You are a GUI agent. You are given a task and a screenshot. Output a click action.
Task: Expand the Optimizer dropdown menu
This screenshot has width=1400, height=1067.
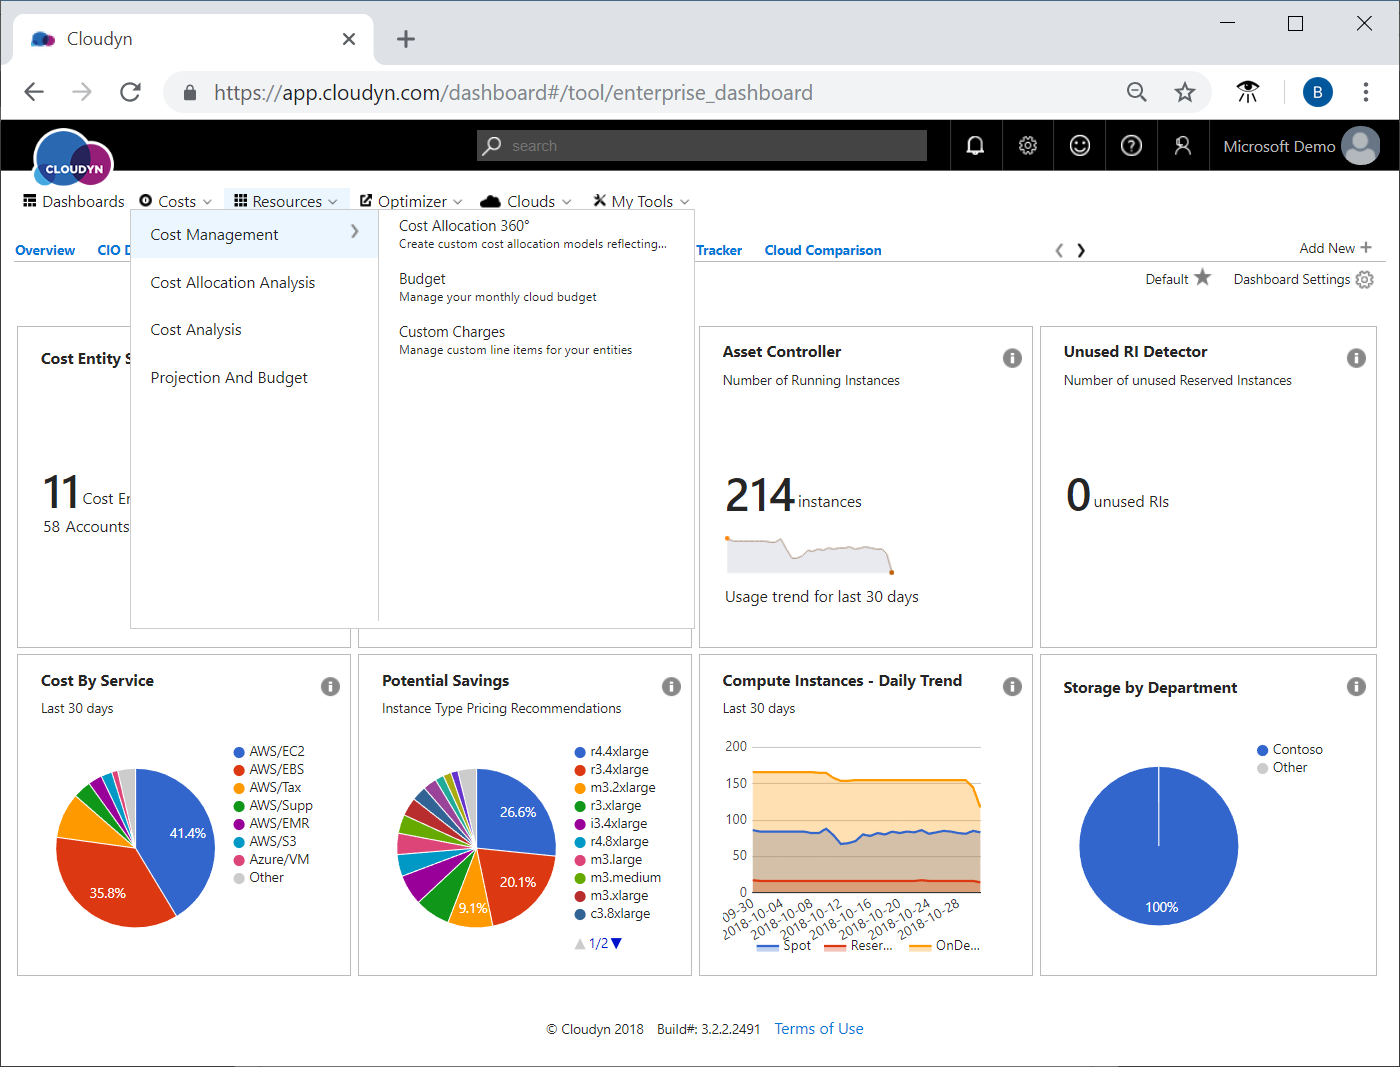[411, 201]
